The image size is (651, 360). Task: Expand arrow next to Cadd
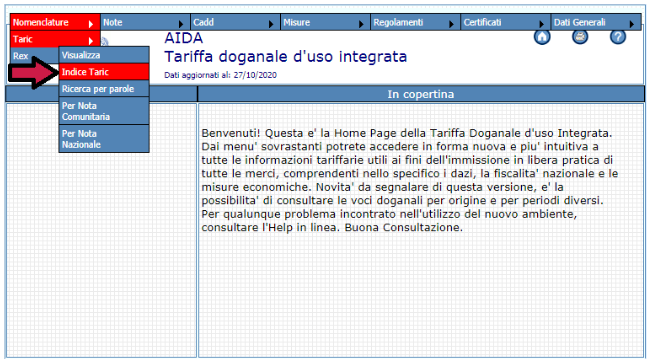tap(271, 24)
